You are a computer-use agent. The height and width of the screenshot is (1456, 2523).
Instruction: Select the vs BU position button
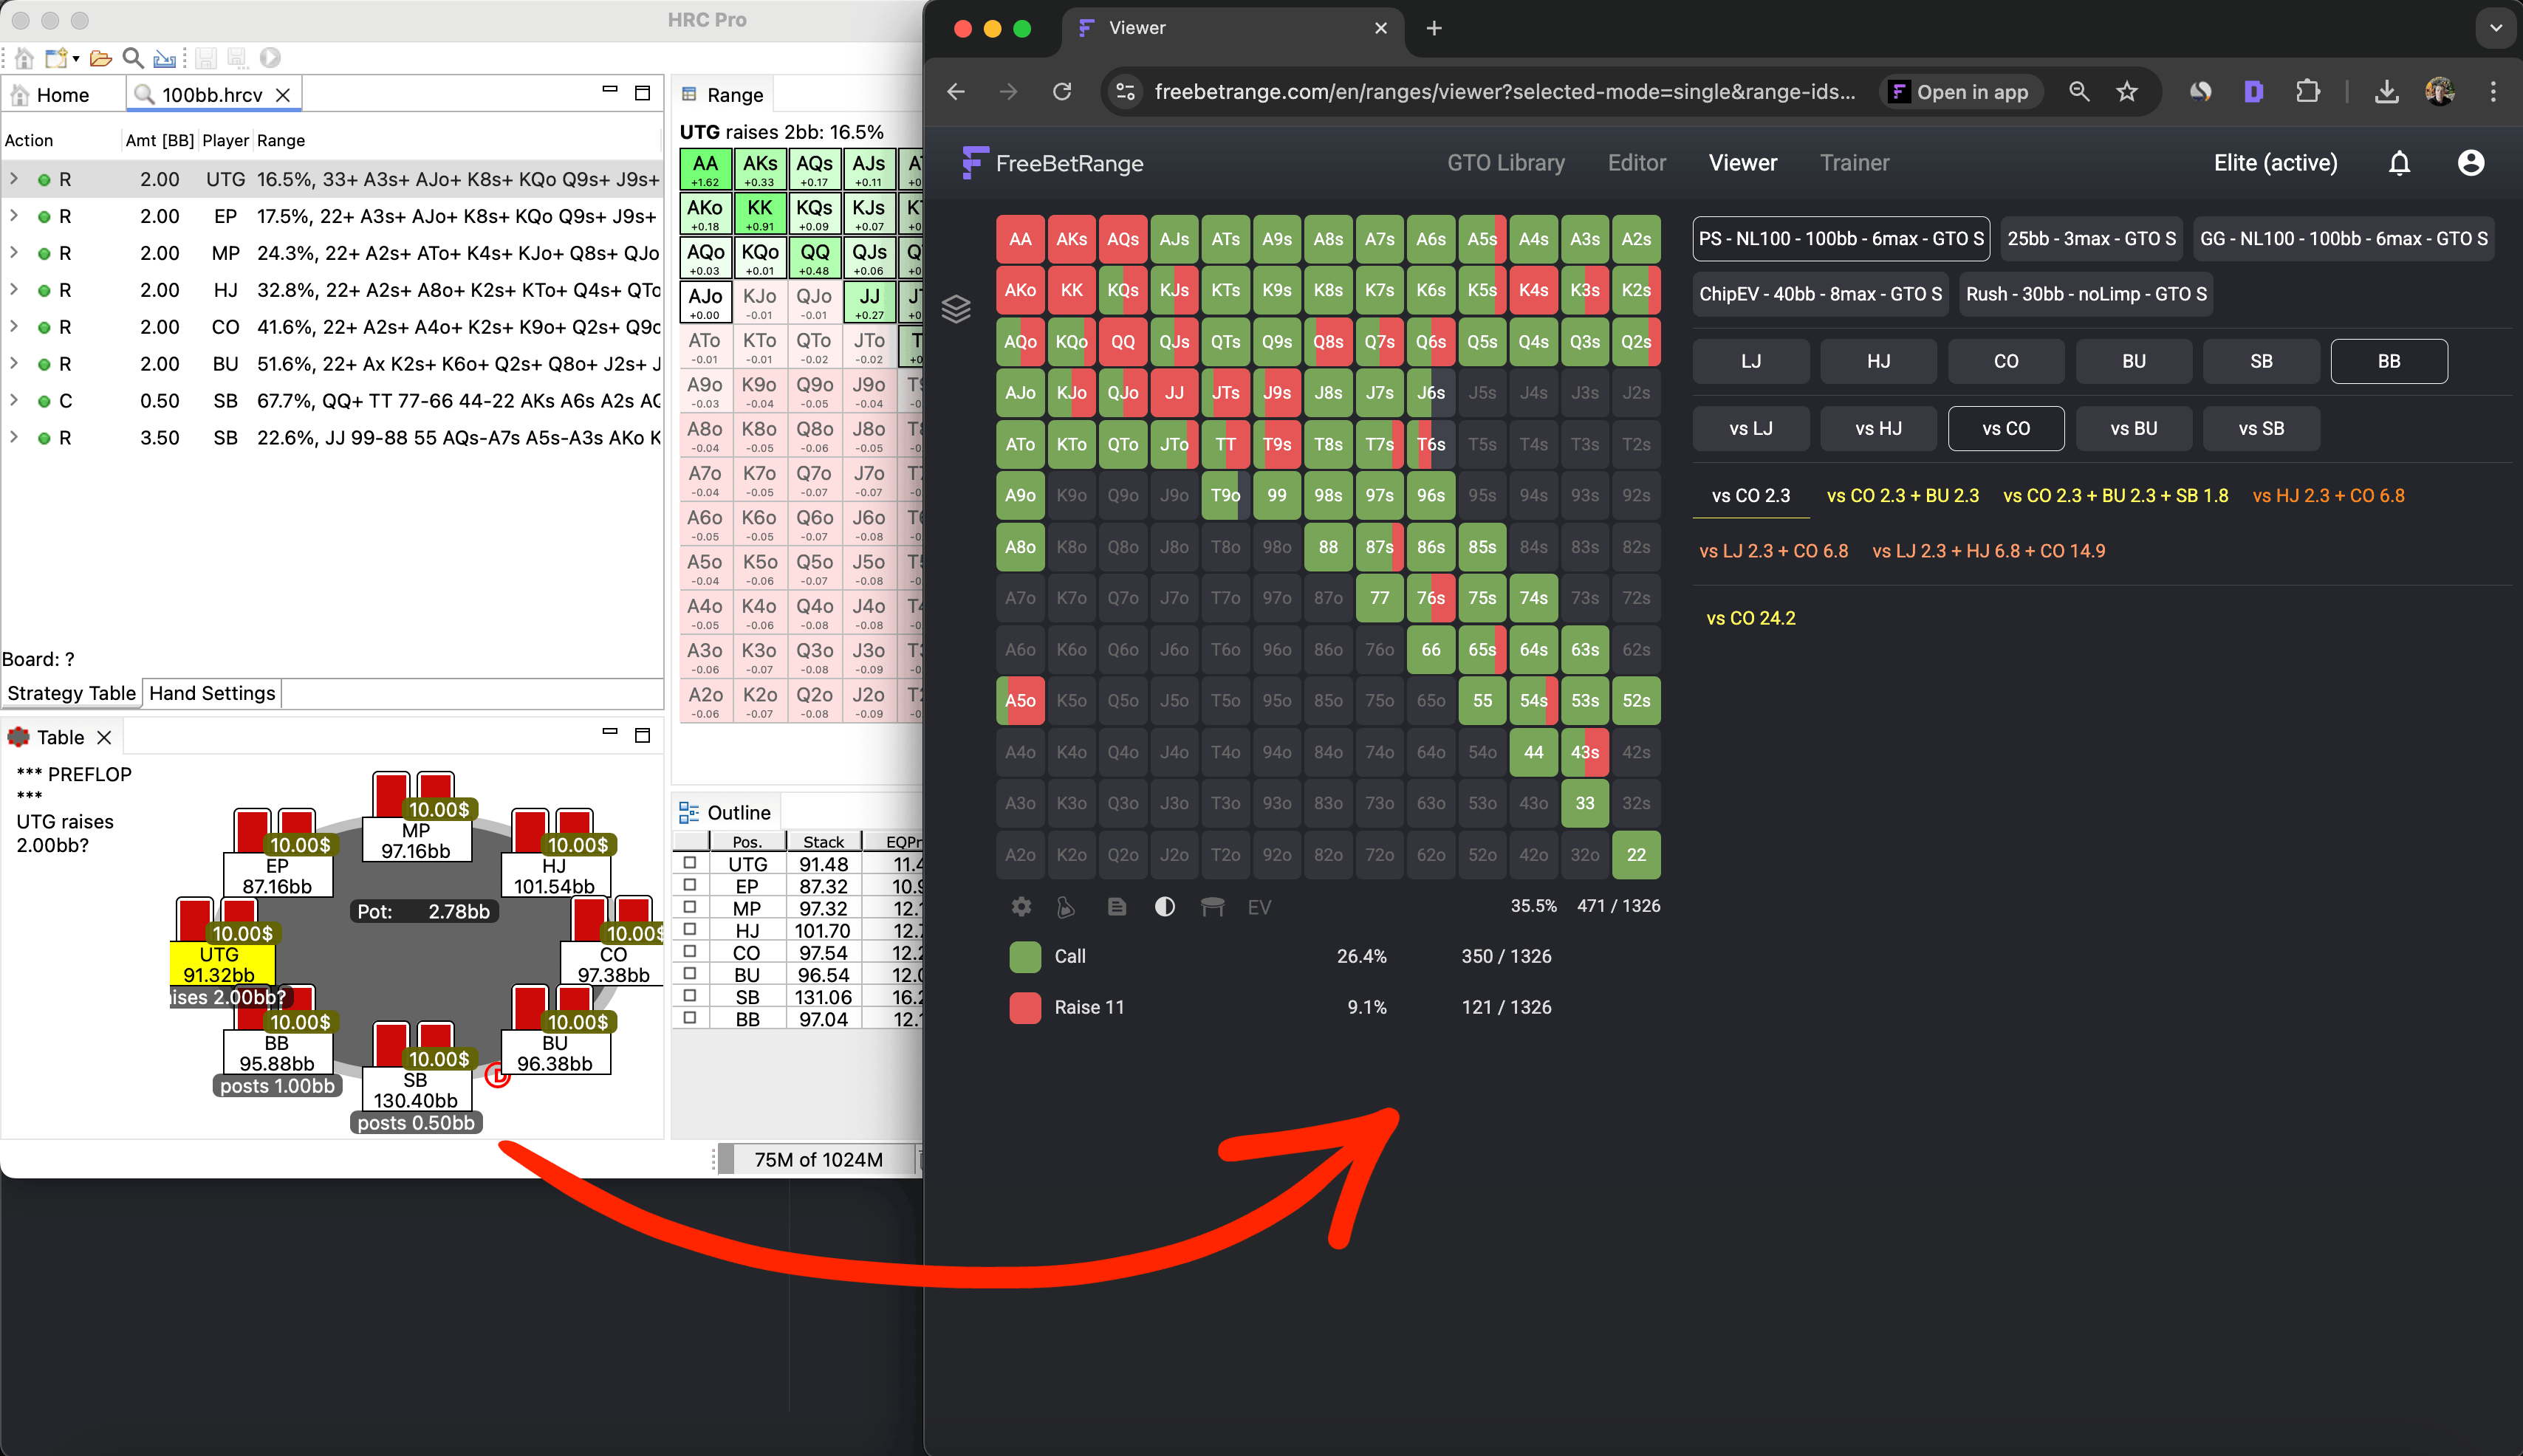click(2133, 428)
